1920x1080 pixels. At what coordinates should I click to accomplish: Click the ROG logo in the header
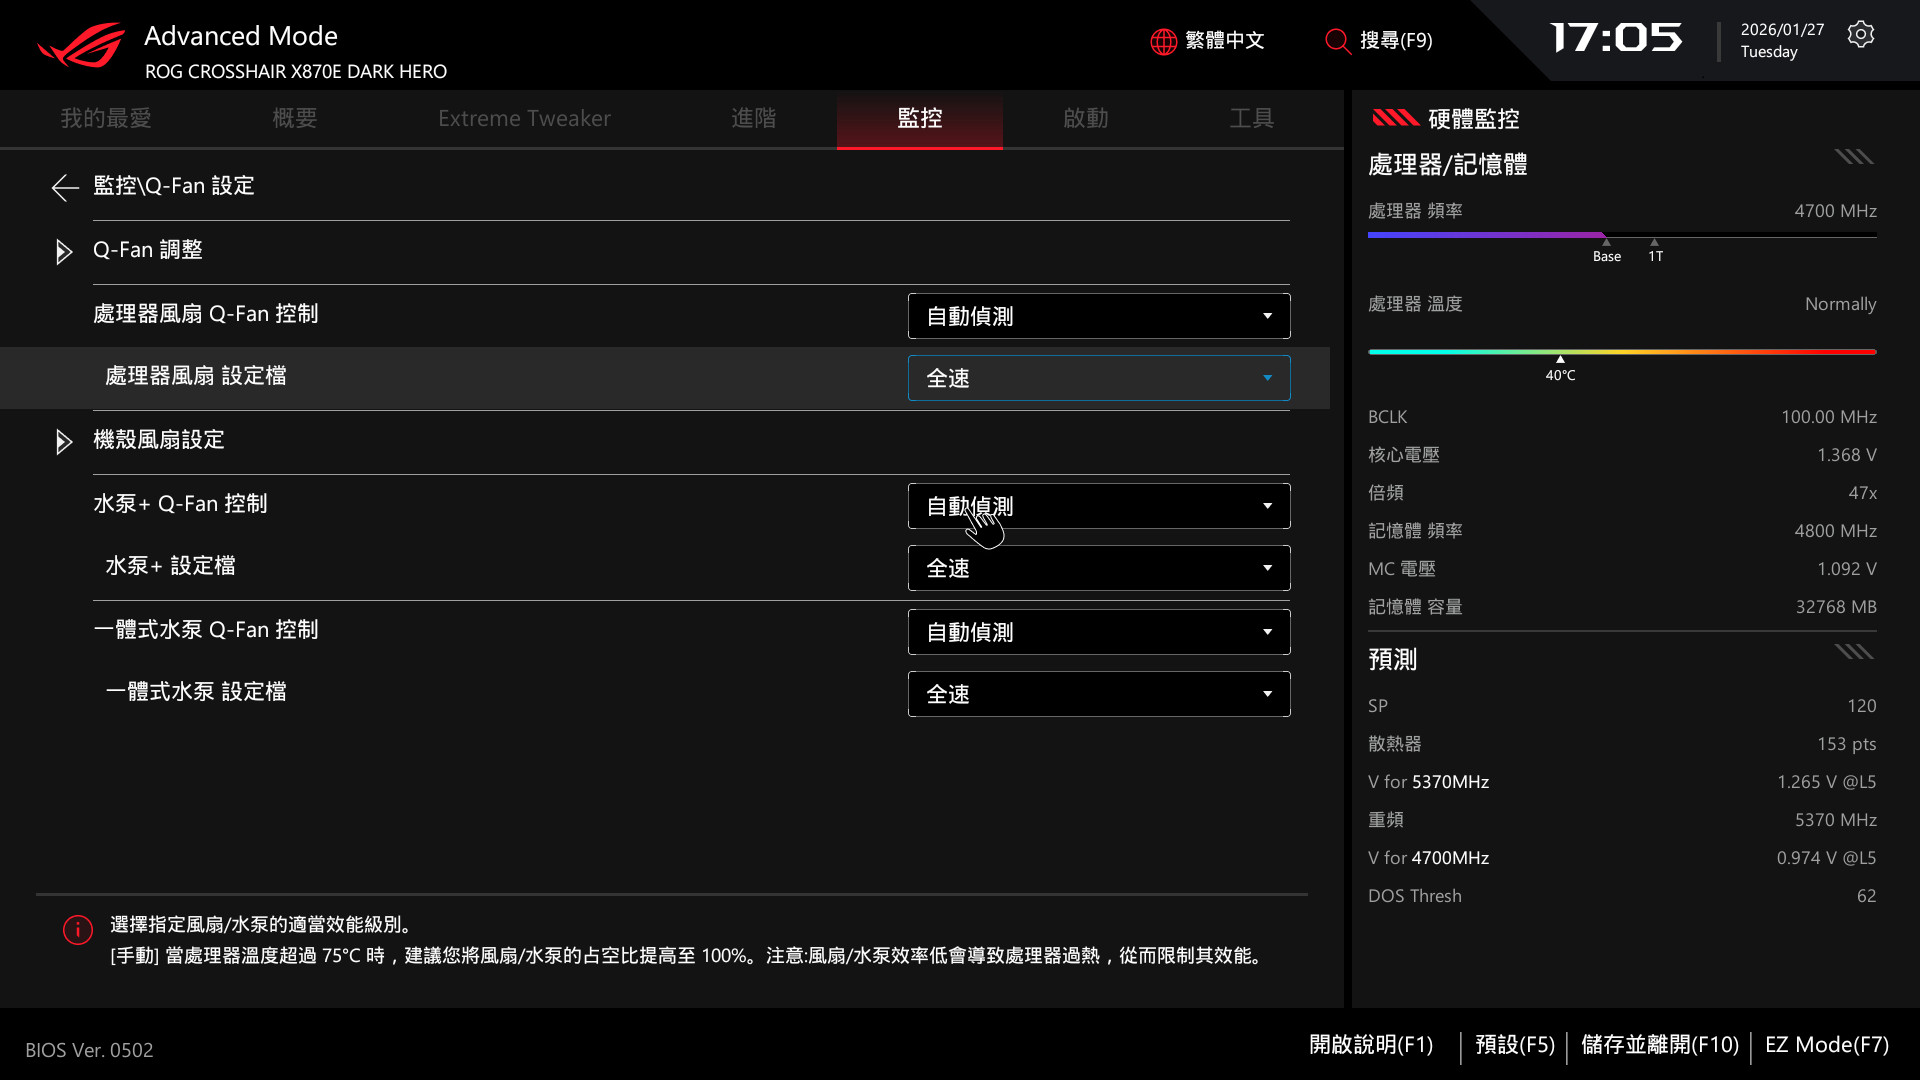tap(82, 46)
